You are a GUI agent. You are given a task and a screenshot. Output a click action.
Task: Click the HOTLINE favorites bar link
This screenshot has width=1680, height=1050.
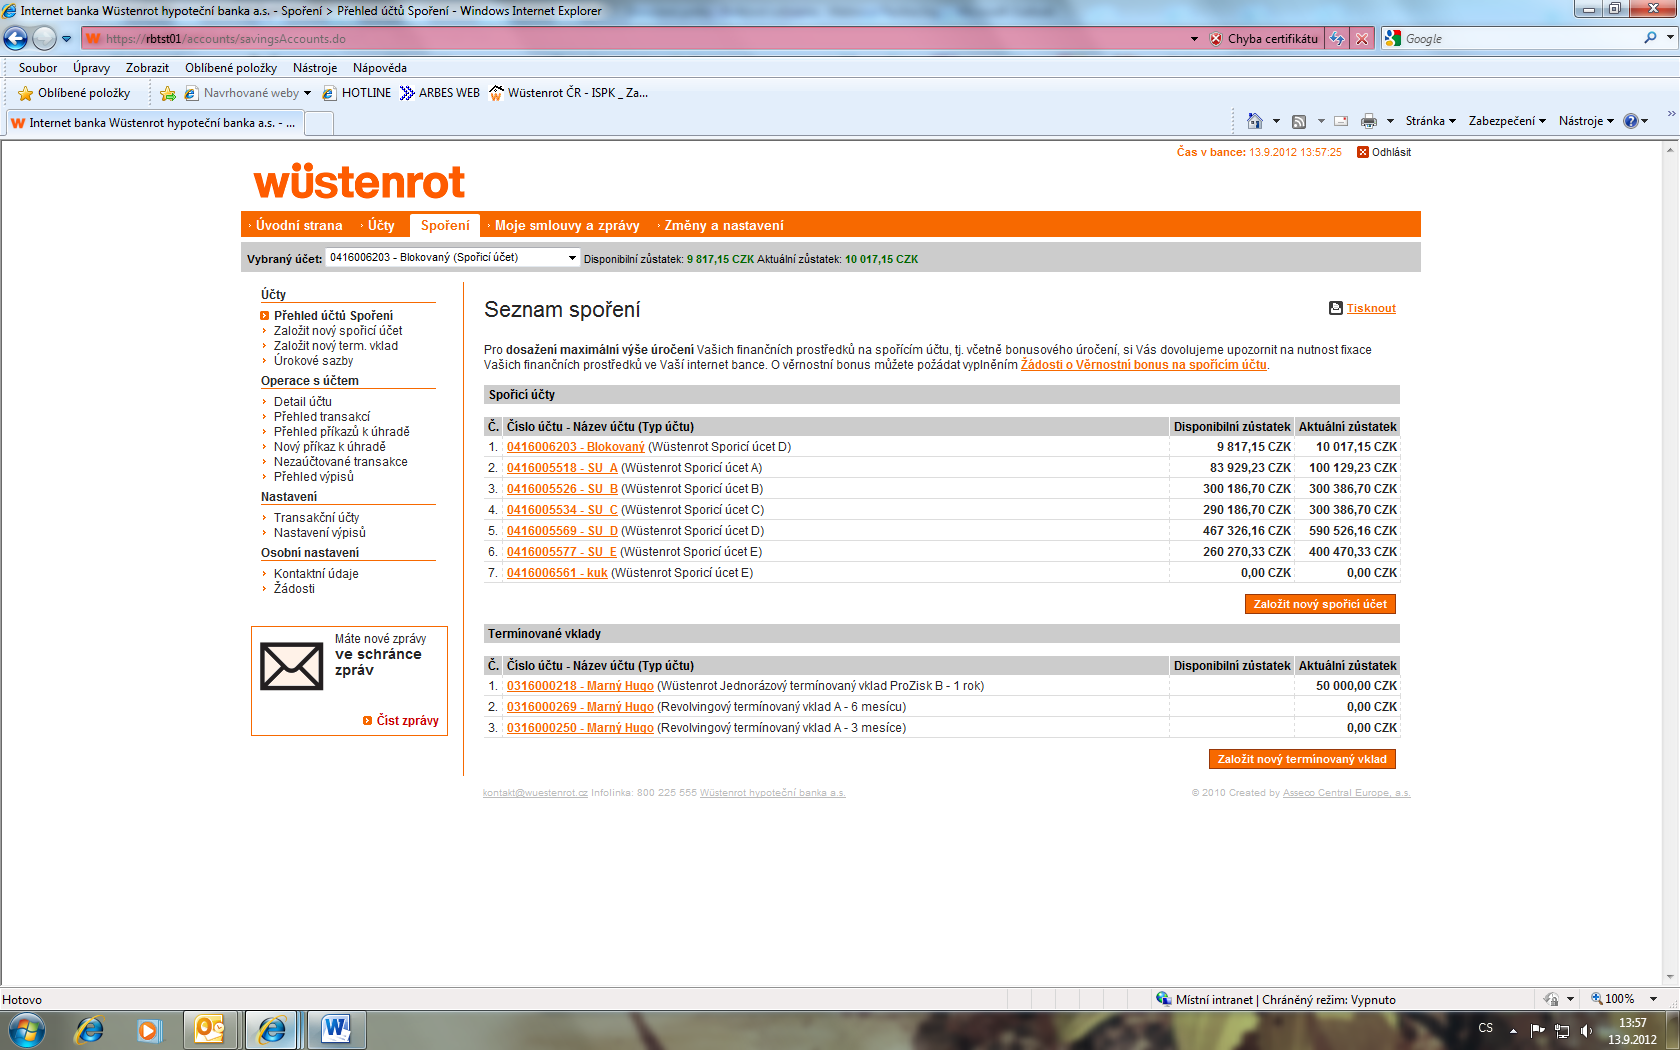[357, 93]
